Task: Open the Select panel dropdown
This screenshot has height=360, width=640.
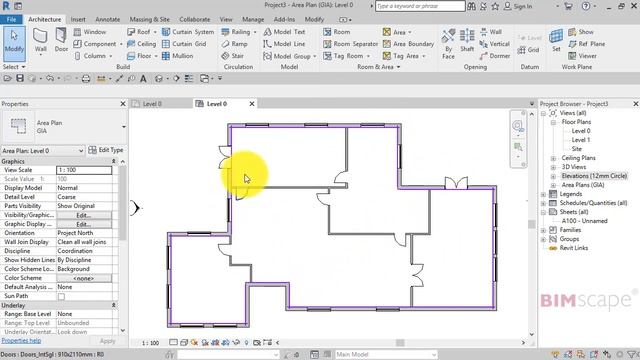Action: tap(14, 67)
